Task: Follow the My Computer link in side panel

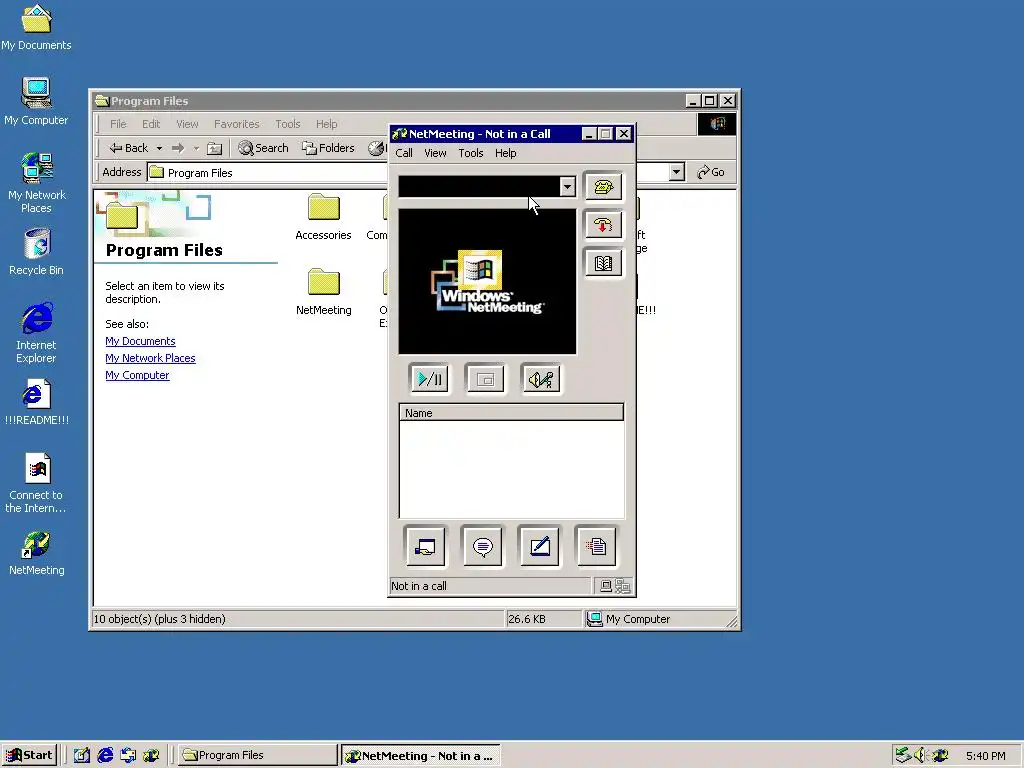Action: pyautogui.click(x=137, y=375)
